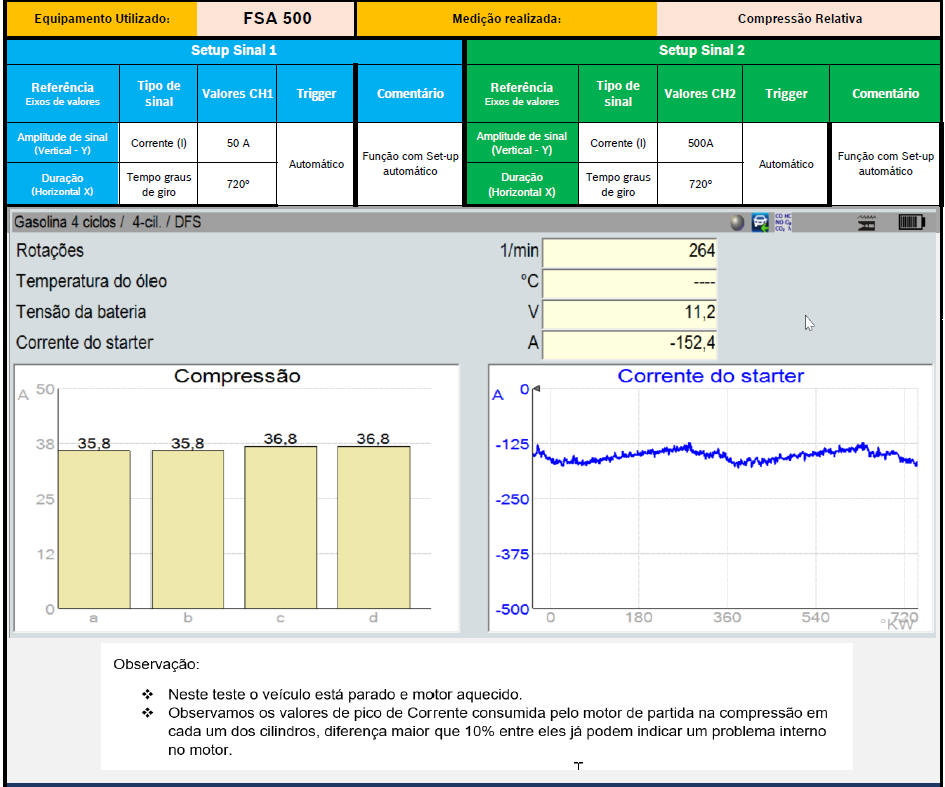Click compression bar for cylinder a
Screen dimensions: 945x787
(x=94, y=528)
